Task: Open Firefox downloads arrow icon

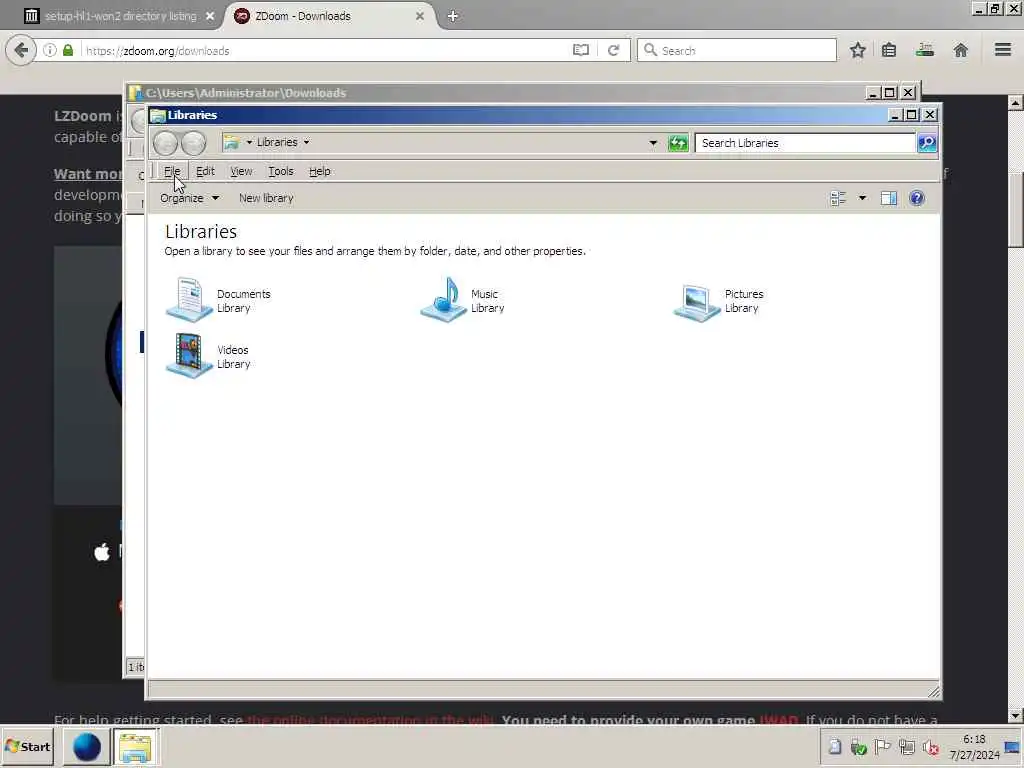Action: pyautogui.click(x=925, y=50)
